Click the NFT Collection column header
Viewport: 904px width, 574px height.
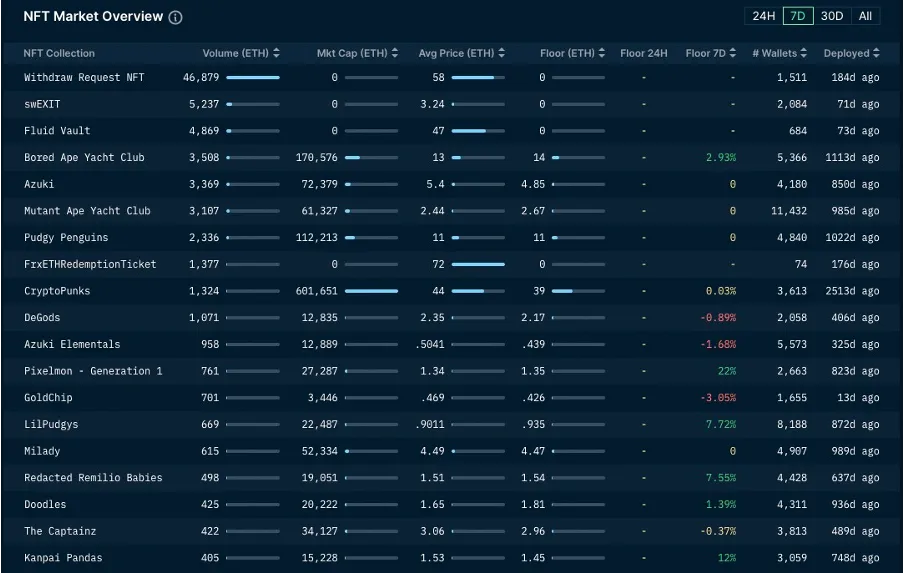(59, 53)
